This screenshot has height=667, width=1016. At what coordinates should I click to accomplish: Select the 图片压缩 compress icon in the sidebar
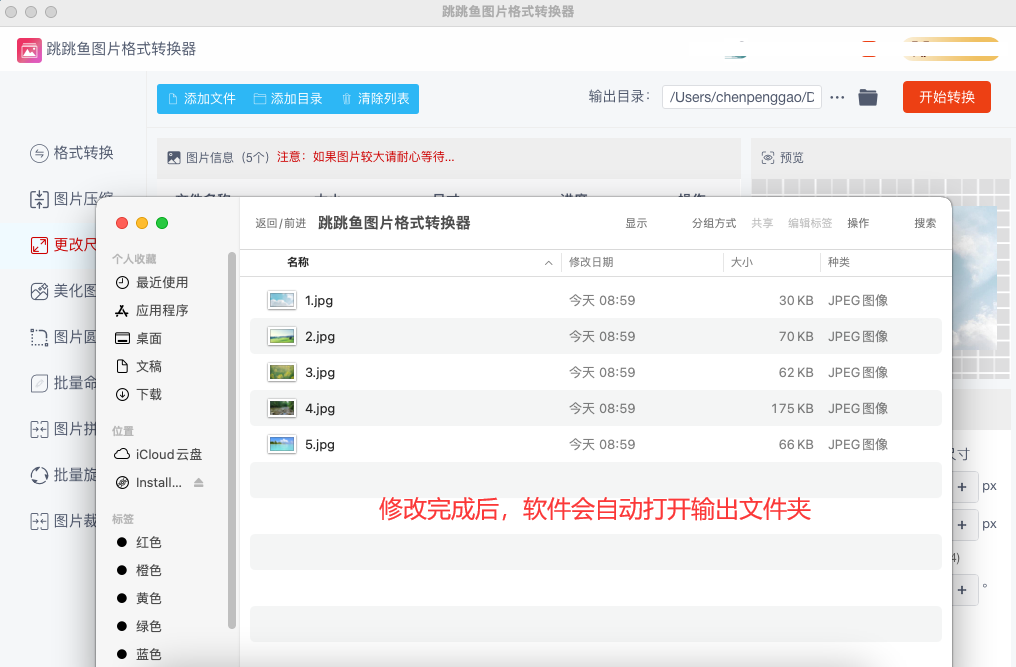click(x=39, y=199)
